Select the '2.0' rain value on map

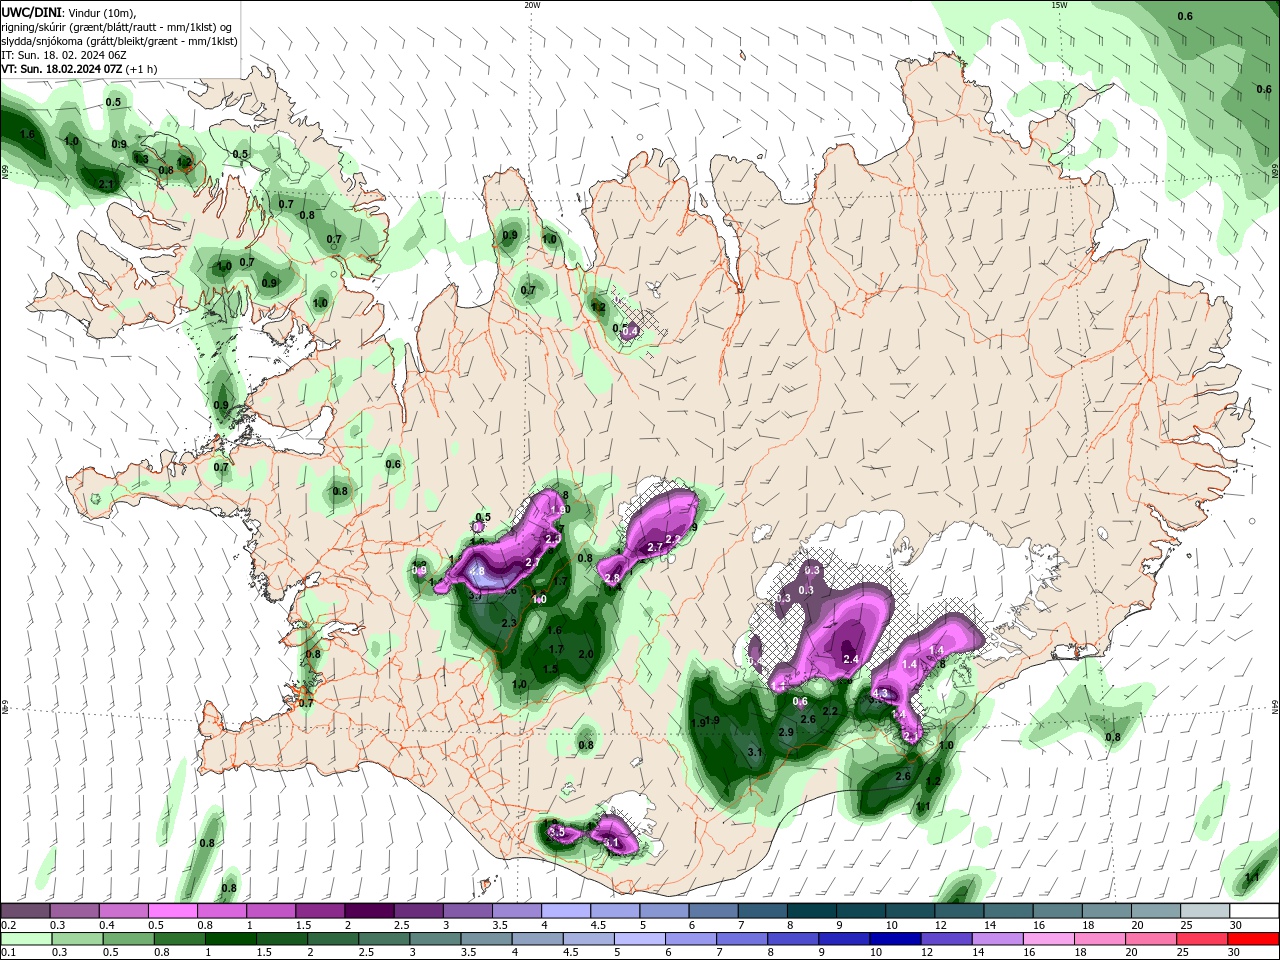click(586, 654)
